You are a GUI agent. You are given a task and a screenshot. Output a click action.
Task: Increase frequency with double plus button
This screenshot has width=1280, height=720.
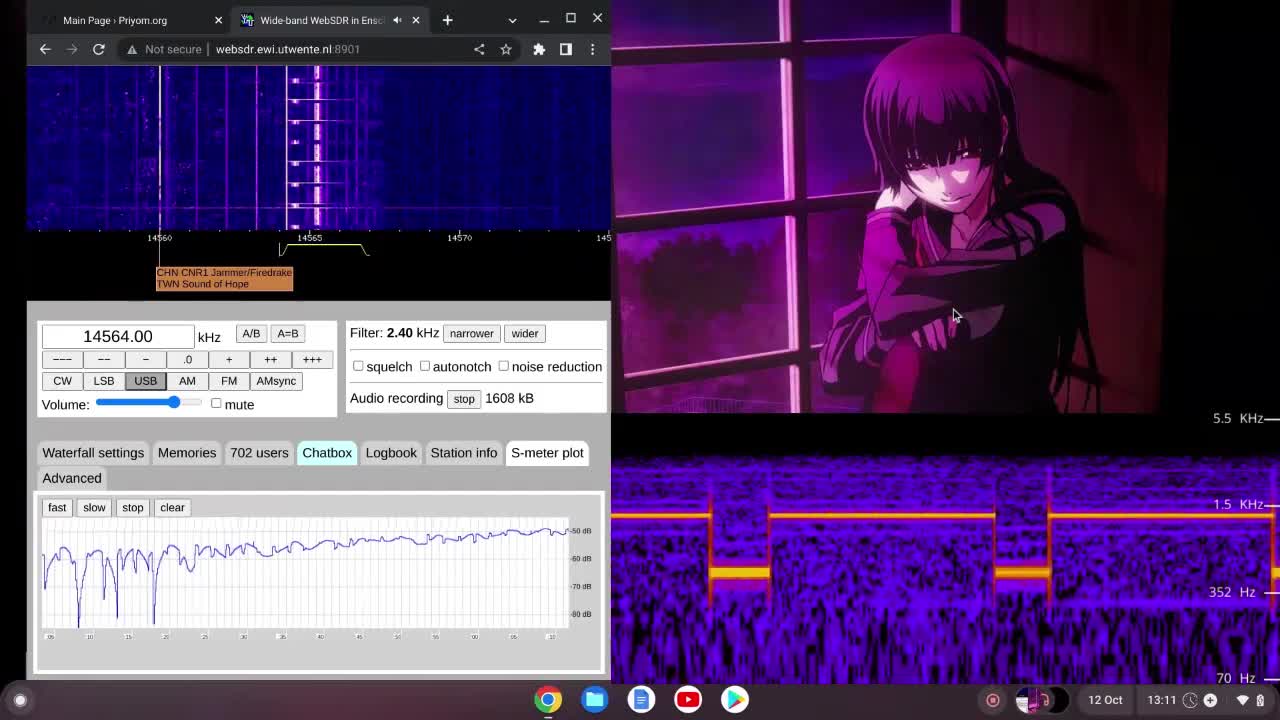pyautogui.click(x=270, y=360)
